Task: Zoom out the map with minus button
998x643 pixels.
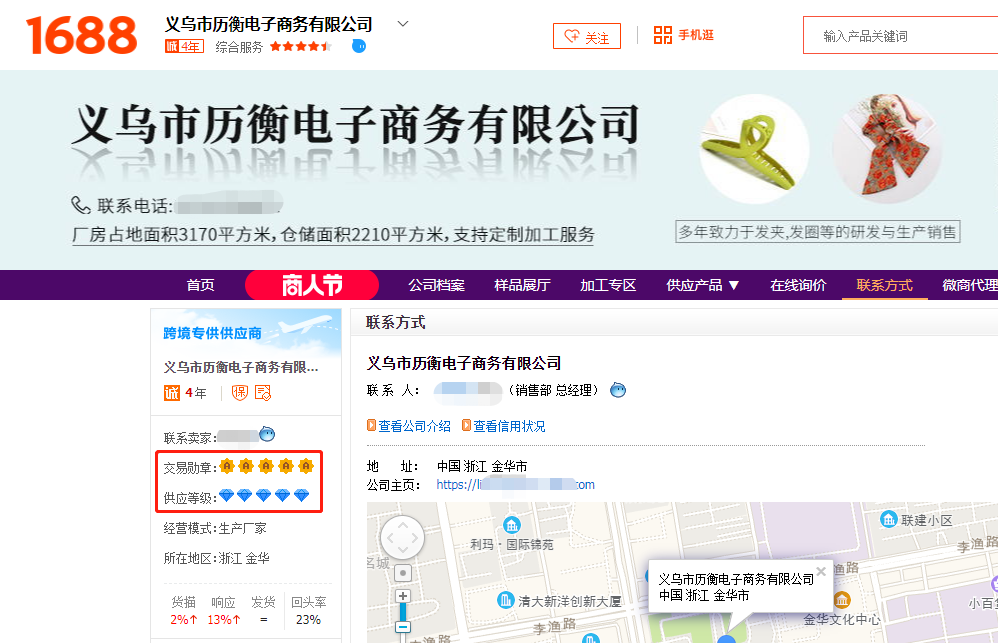Action: coord(403,627)
